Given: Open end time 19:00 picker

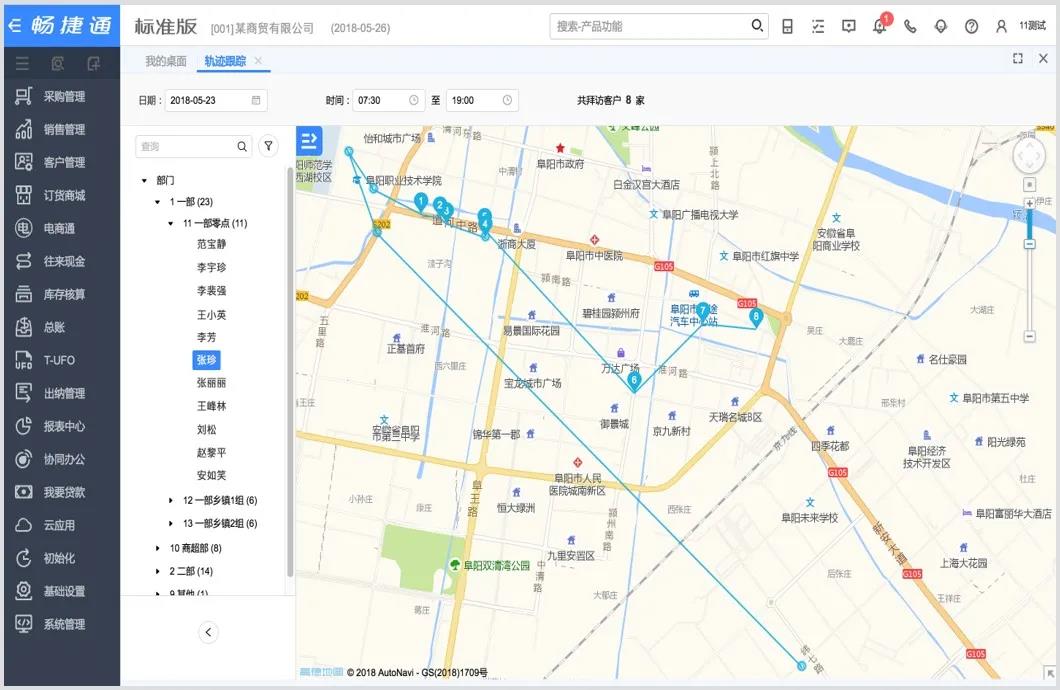Looking at the screenshot, I should [482, 100].
